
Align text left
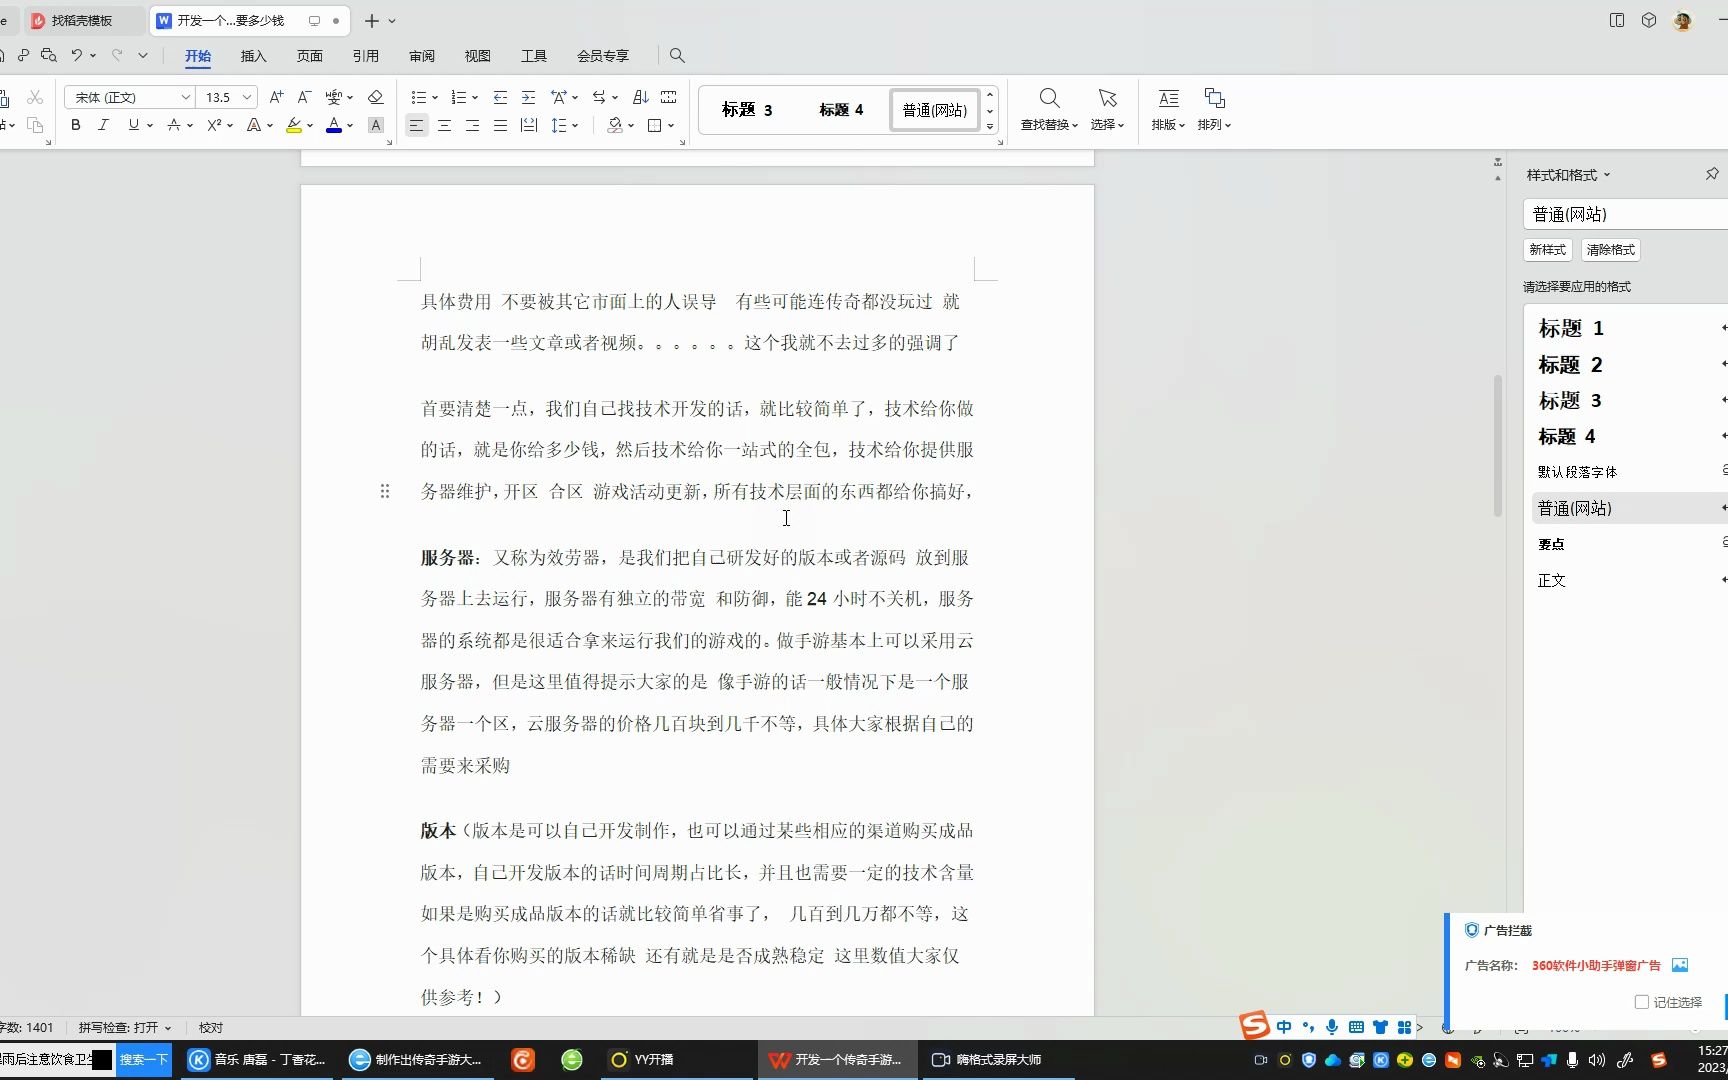click(x=417, y=125)
